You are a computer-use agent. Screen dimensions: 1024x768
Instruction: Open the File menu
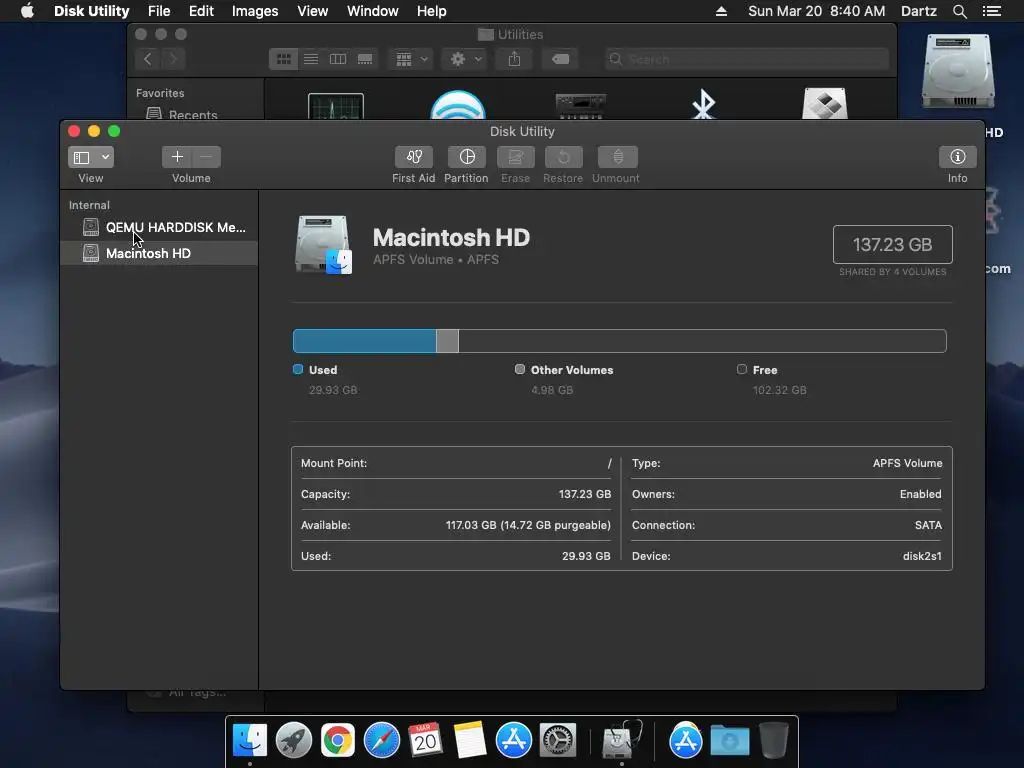point(159,11)
